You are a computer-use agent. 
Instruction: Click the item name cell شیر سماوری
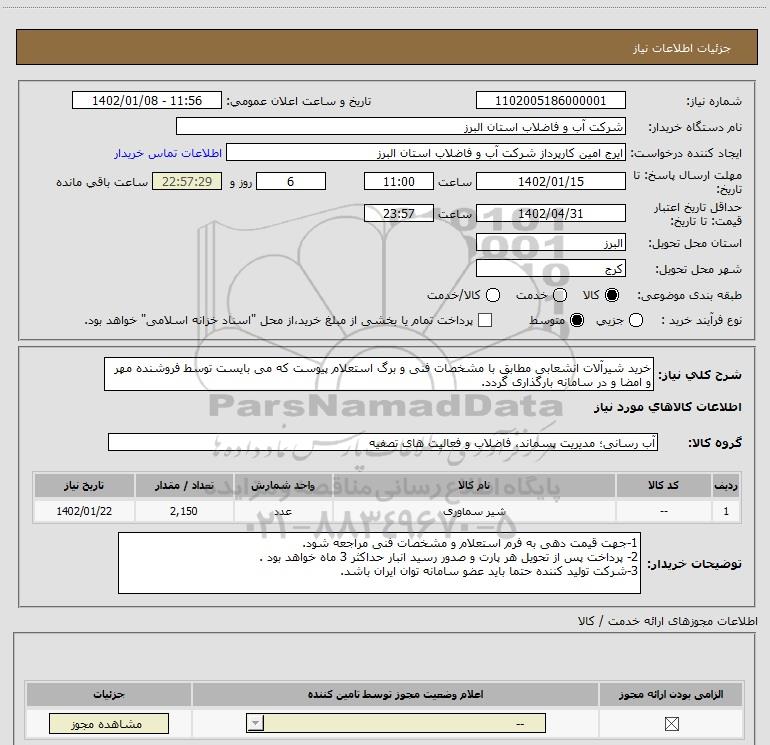tap(474, 511)
